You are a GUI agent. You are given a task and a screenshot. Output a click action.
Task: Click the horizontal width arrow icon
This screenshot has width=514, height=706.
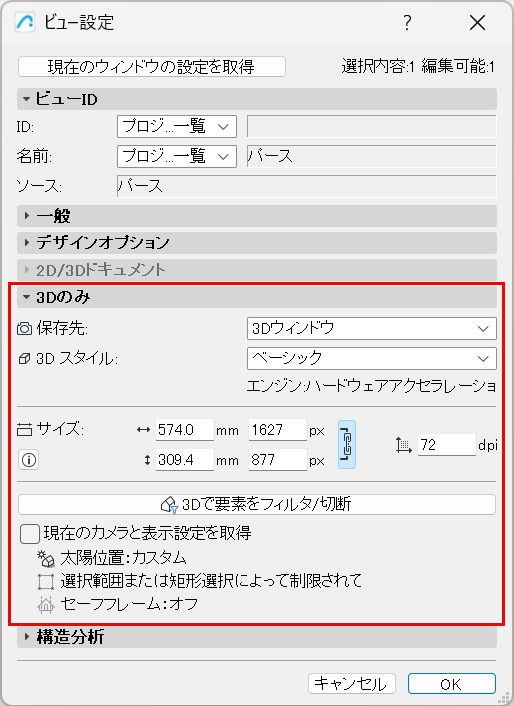click(143, 430)
